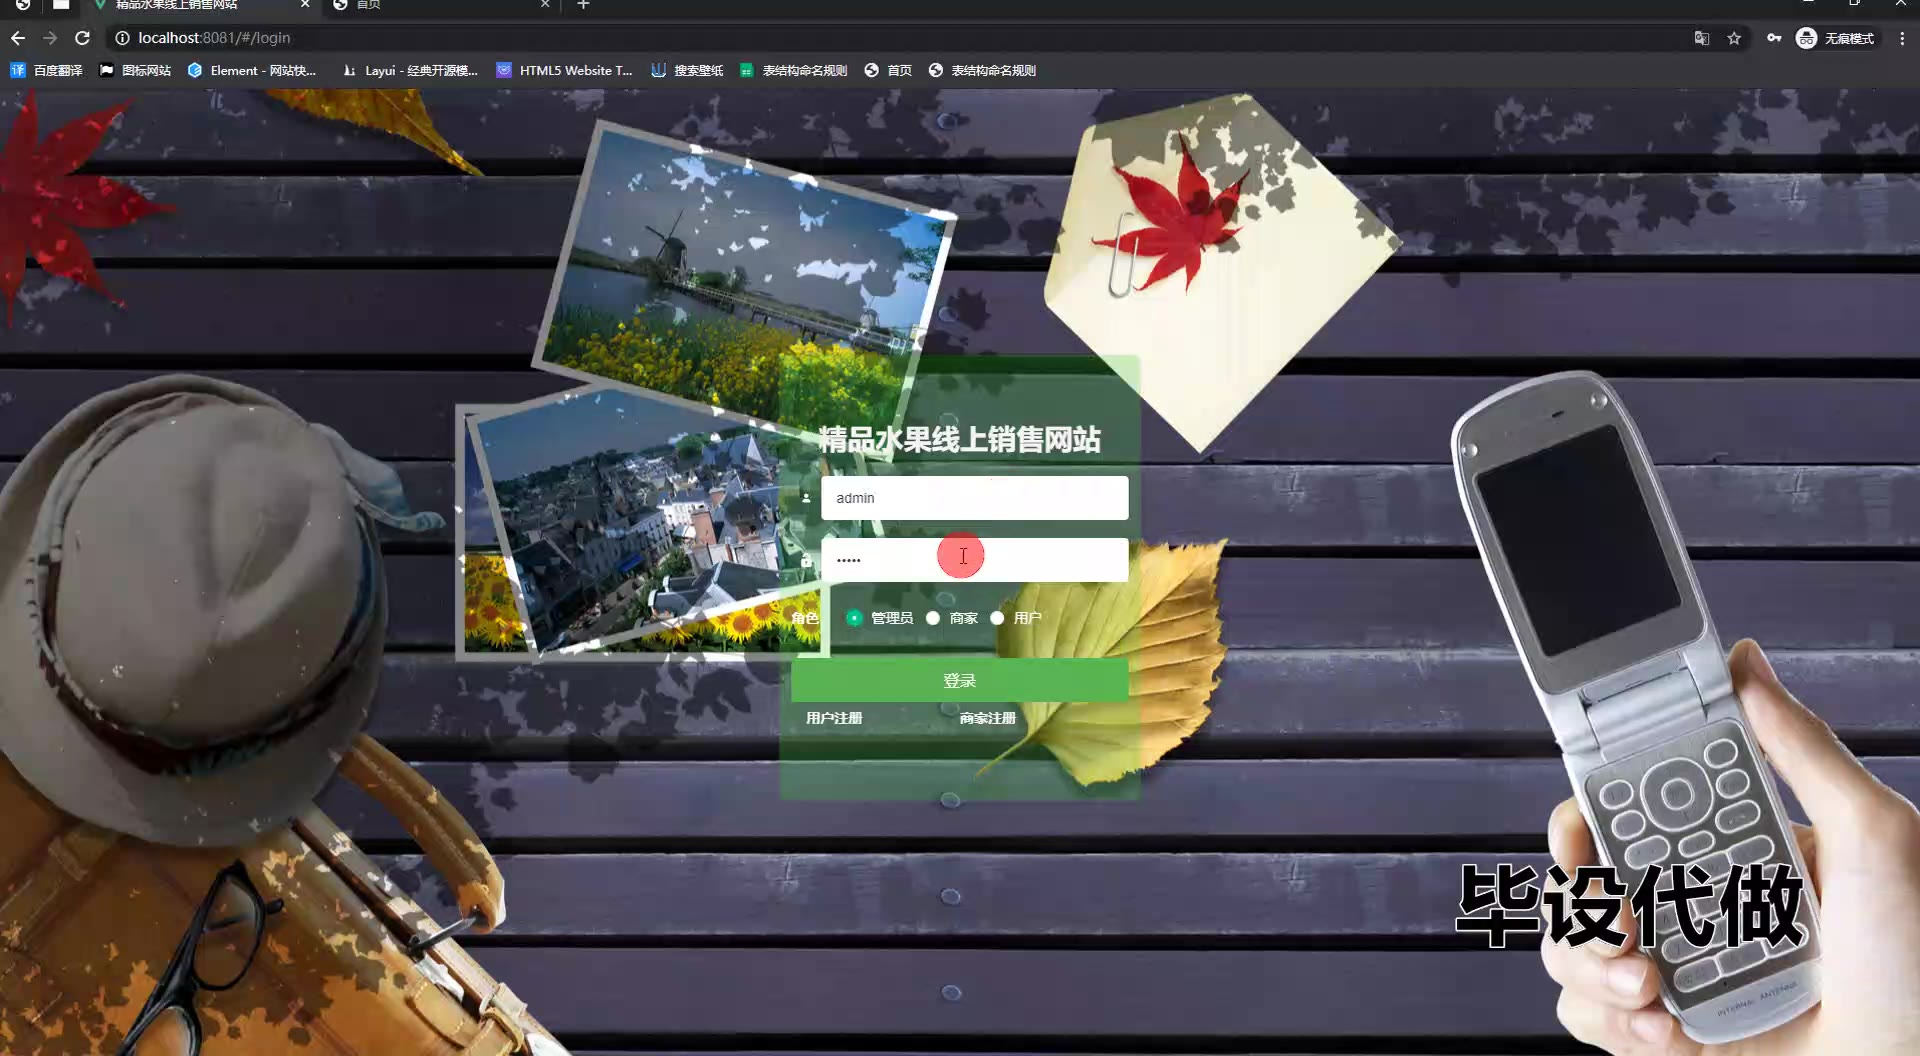Image resolution: width=1920 pixels, height=1056 pixels.
Task: Go back to the previous page
Action: (x=18, y=38)
